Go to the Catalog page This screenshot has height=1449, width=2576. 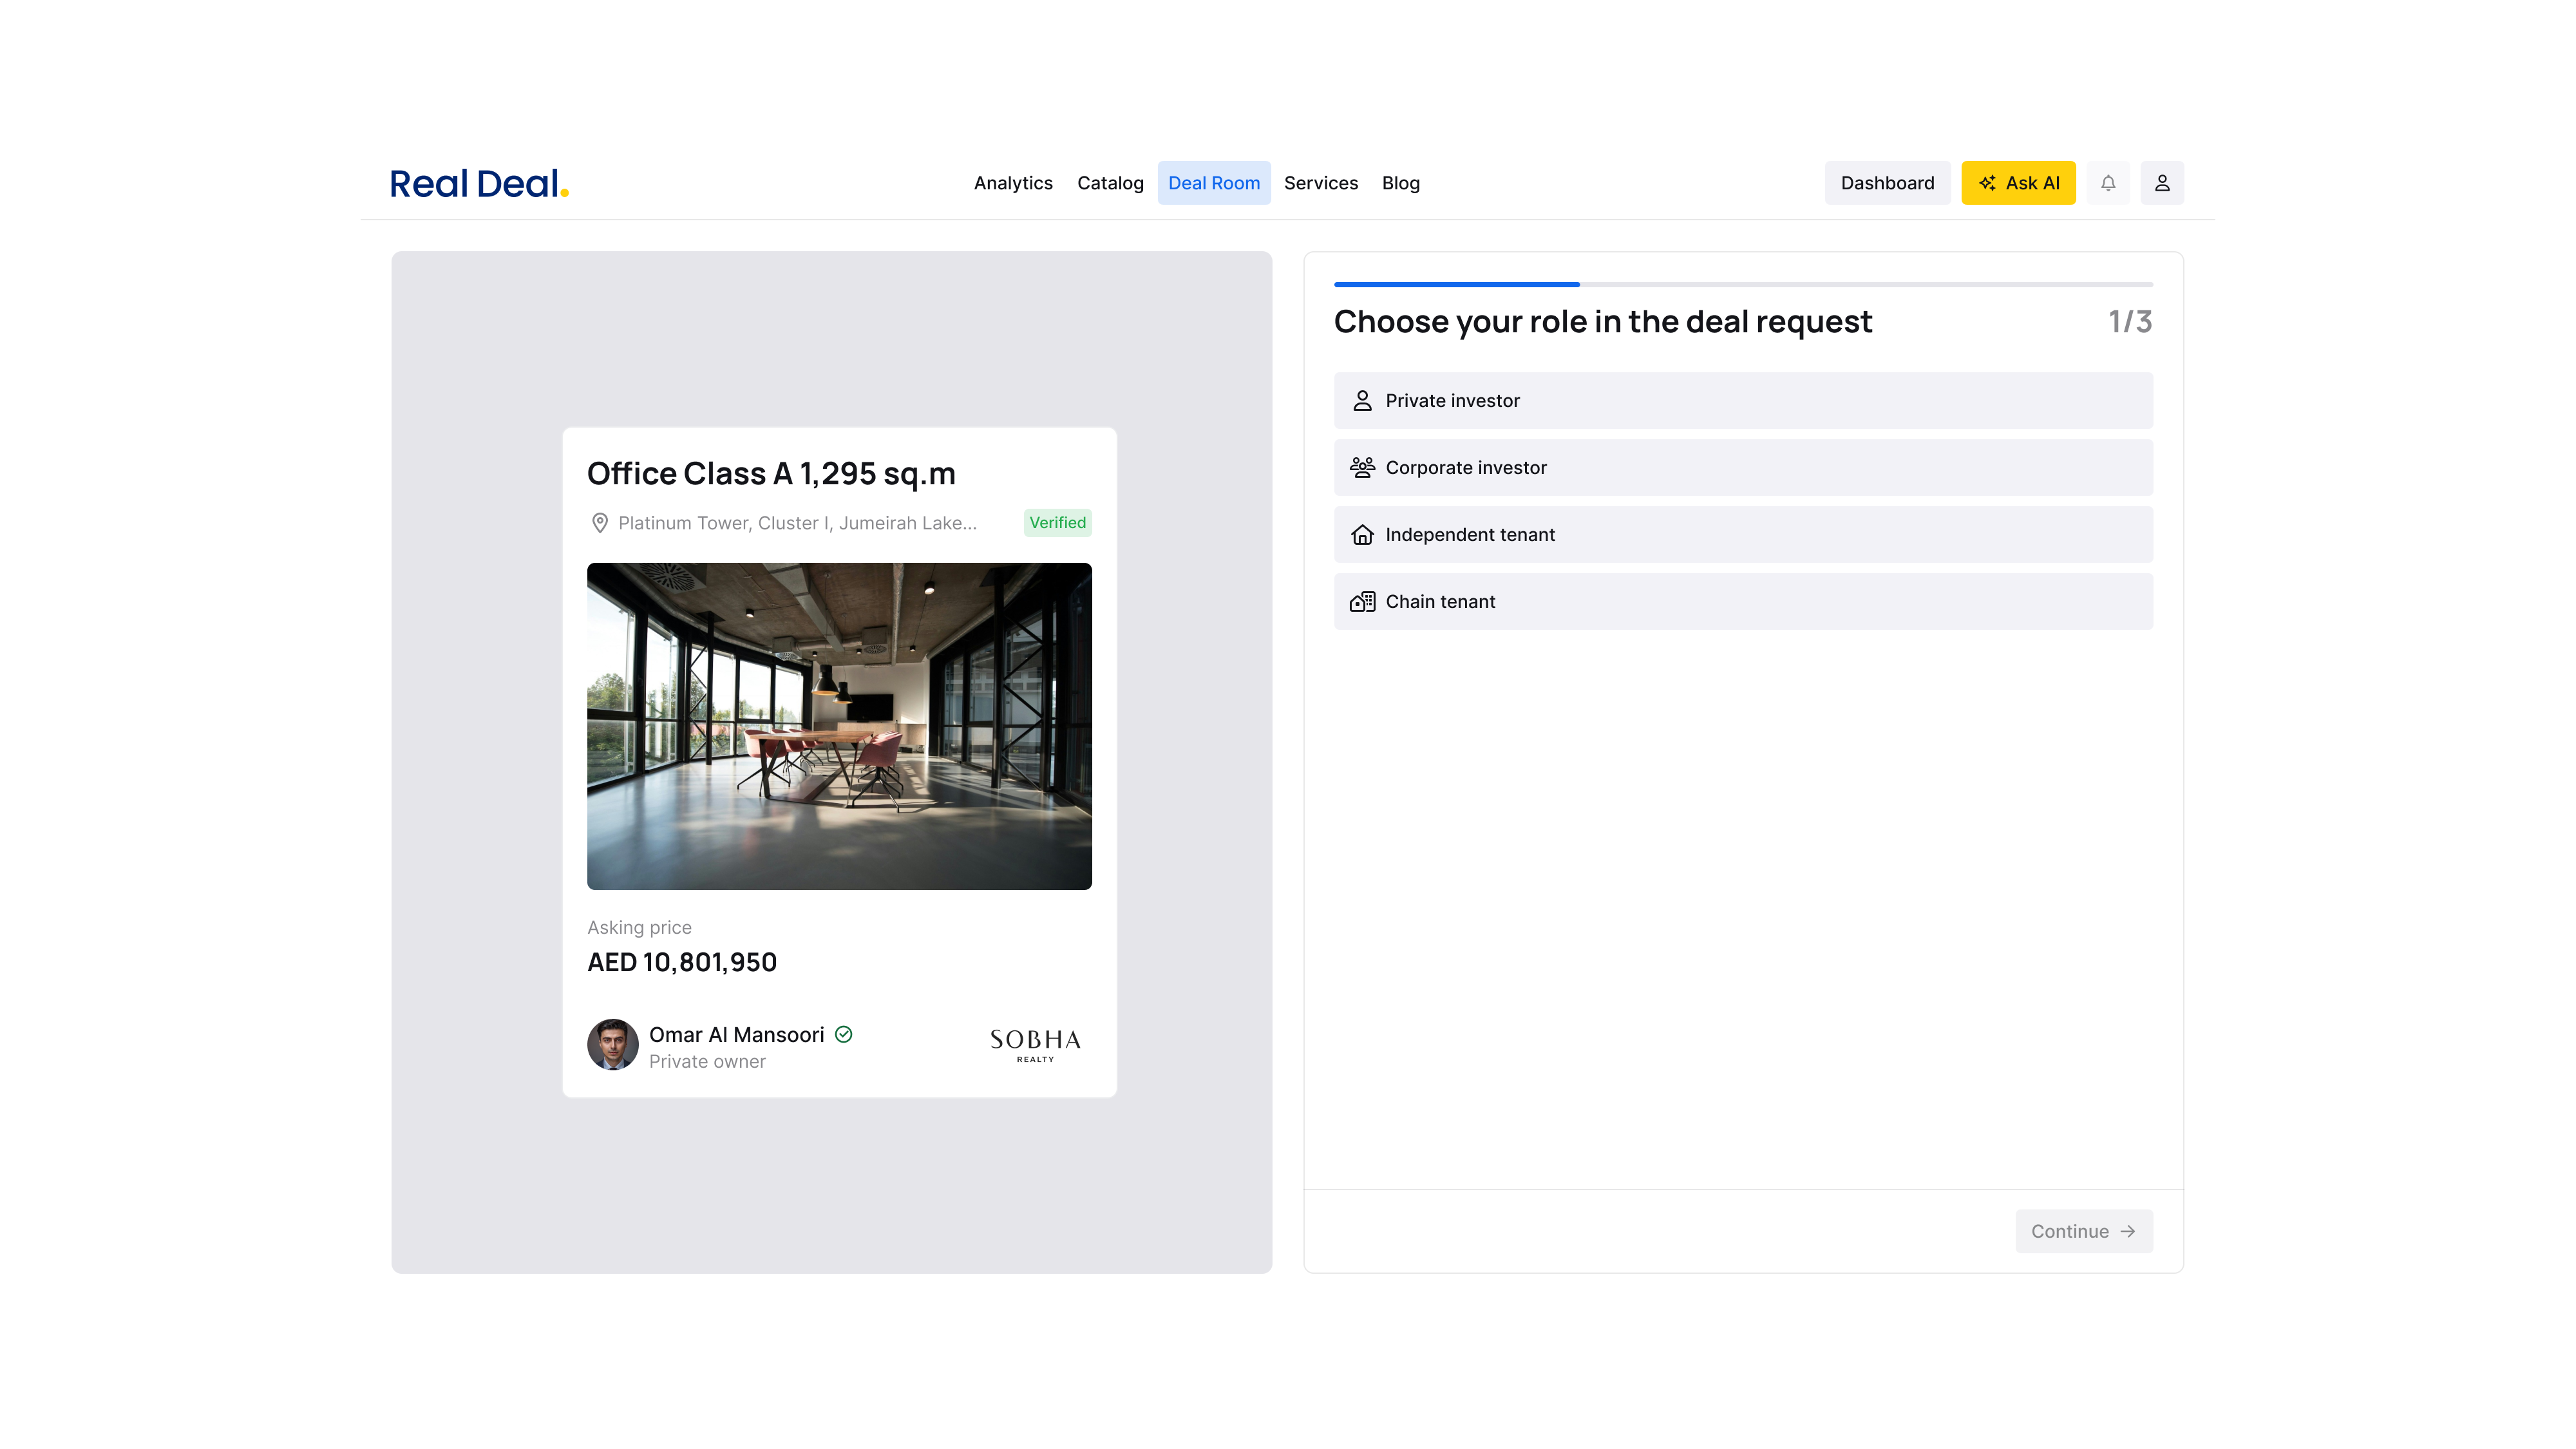[1110, 183]
